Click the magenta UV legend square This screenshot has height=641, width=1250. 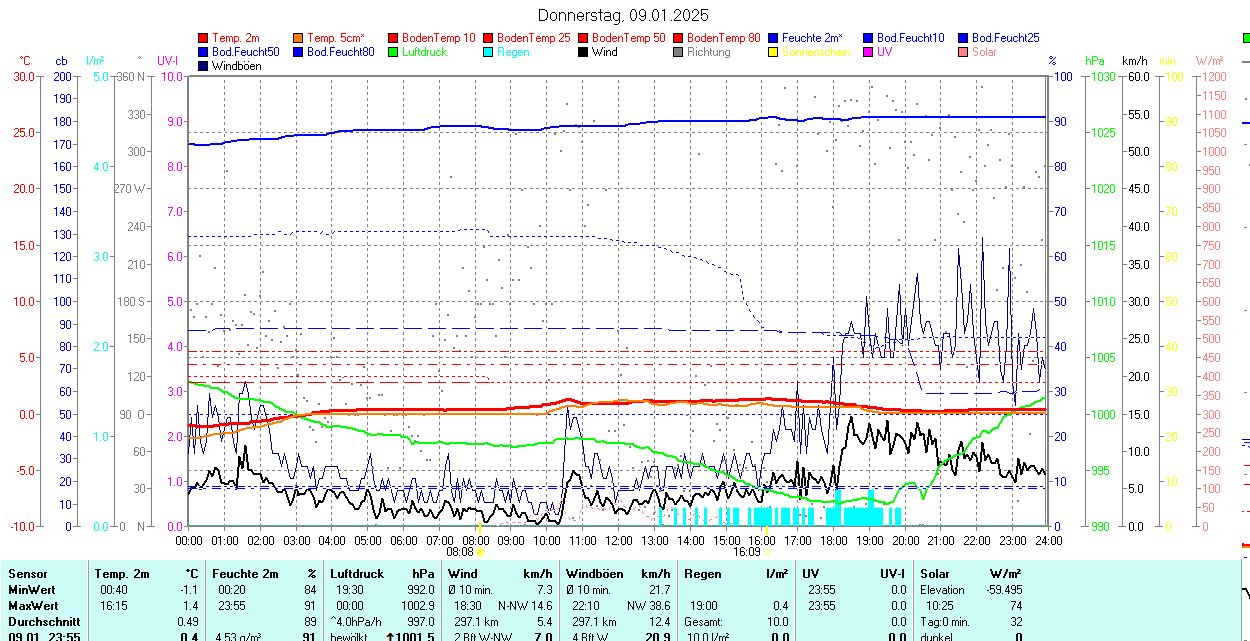(868, 52)
